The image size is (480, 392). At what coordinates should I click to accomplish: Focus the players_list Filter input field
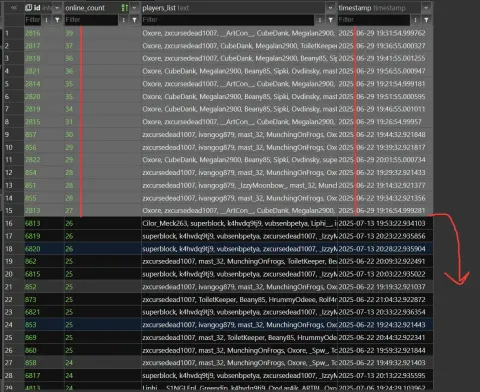(x=228, y=20)
